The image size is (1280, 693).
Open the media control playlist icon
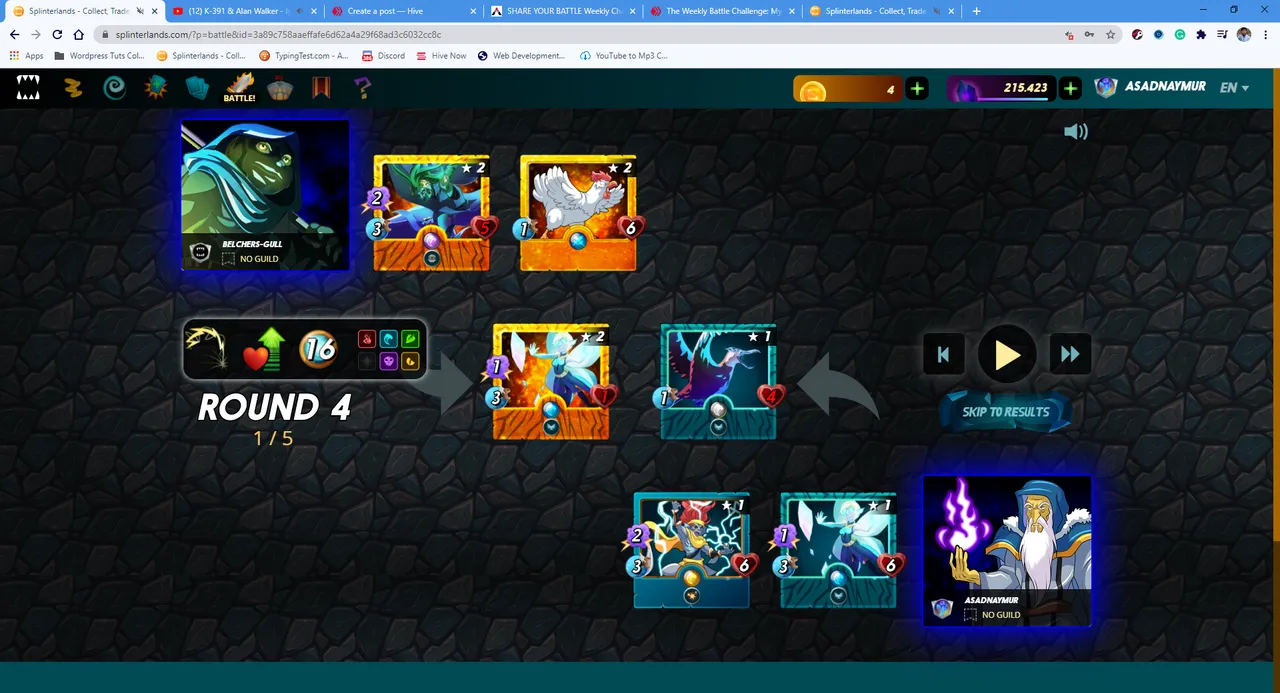1223,34
